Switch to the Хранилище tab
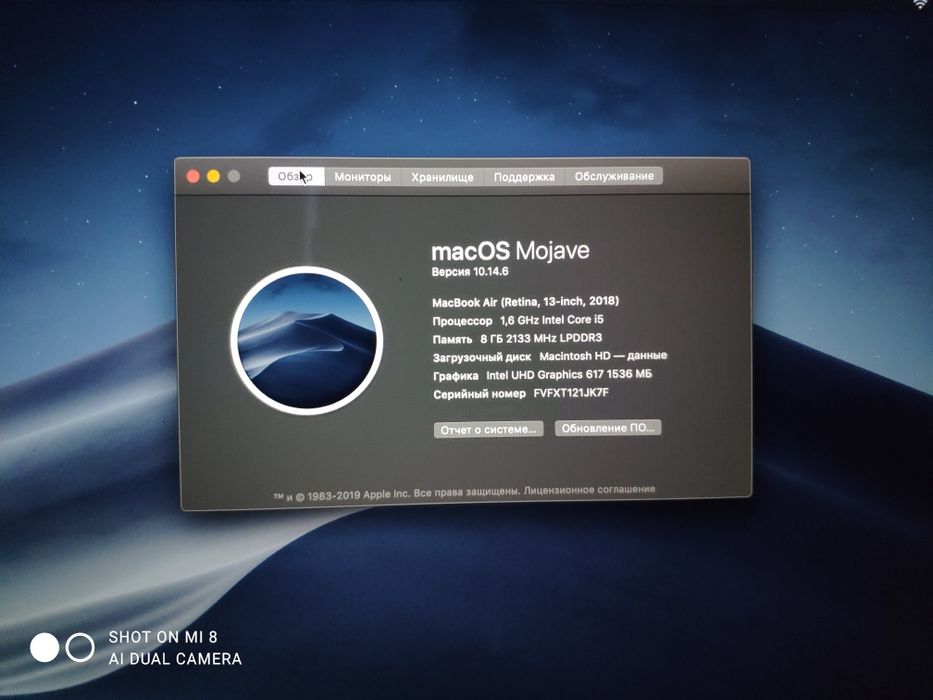933x700 pixels. pyautogui.click(x=442, y=177)
